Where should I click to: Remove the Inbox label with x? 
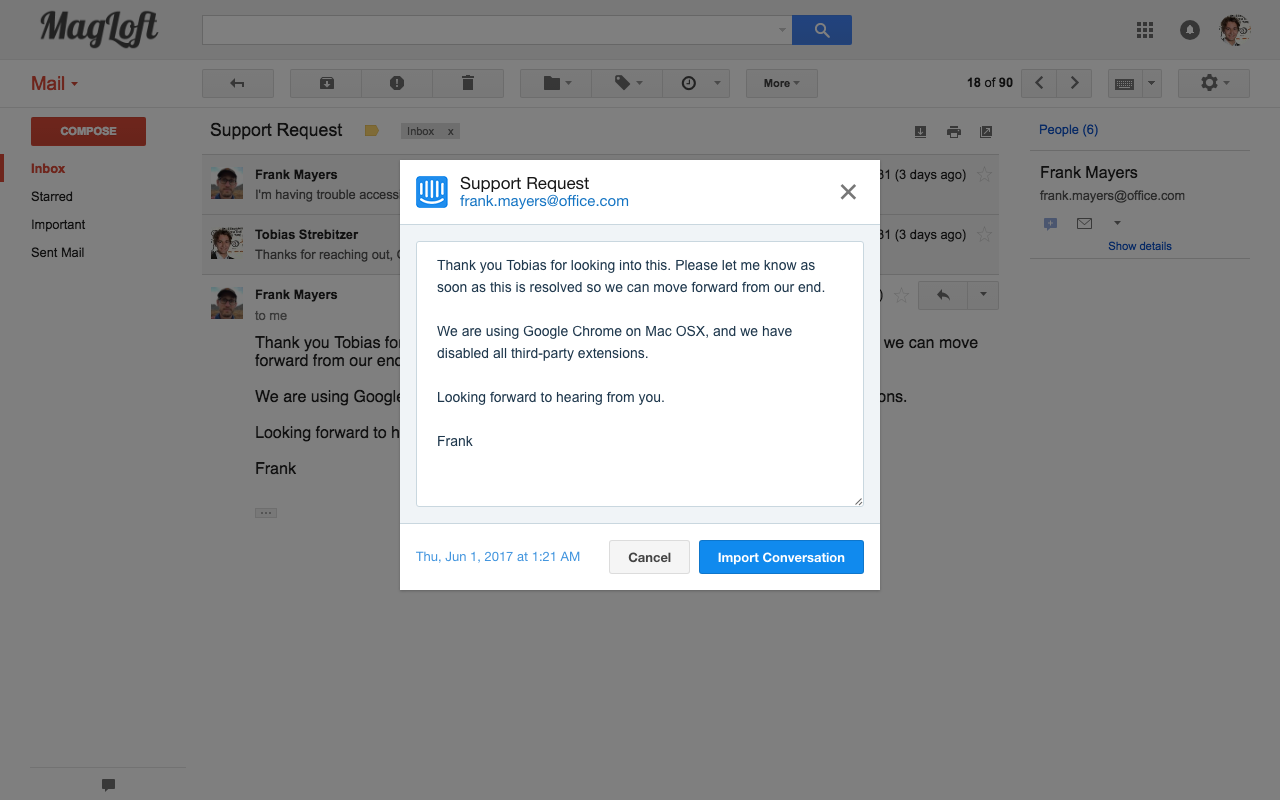click(x=450, y=131)
